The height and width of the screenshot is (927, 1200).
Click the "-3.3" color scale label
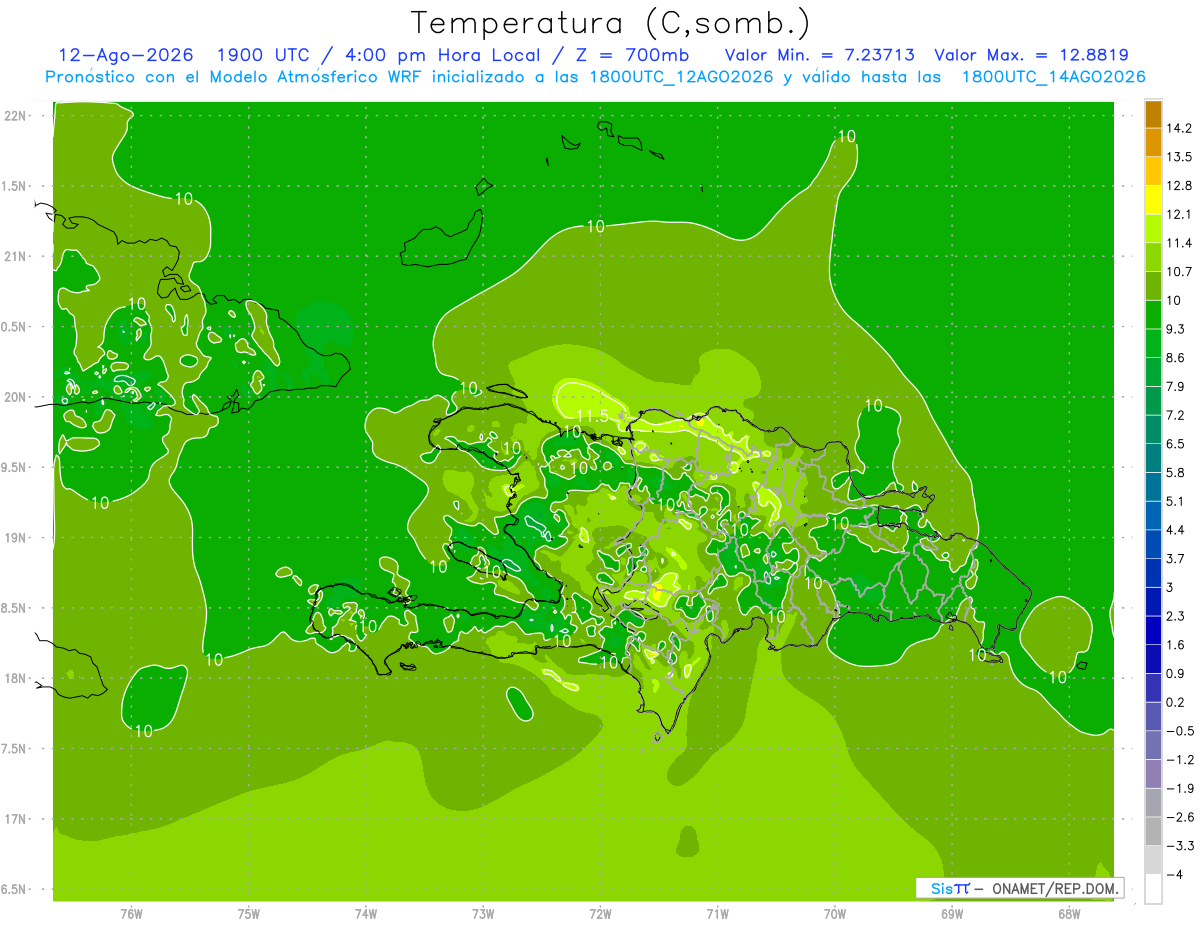click(x=1180, y=845)
